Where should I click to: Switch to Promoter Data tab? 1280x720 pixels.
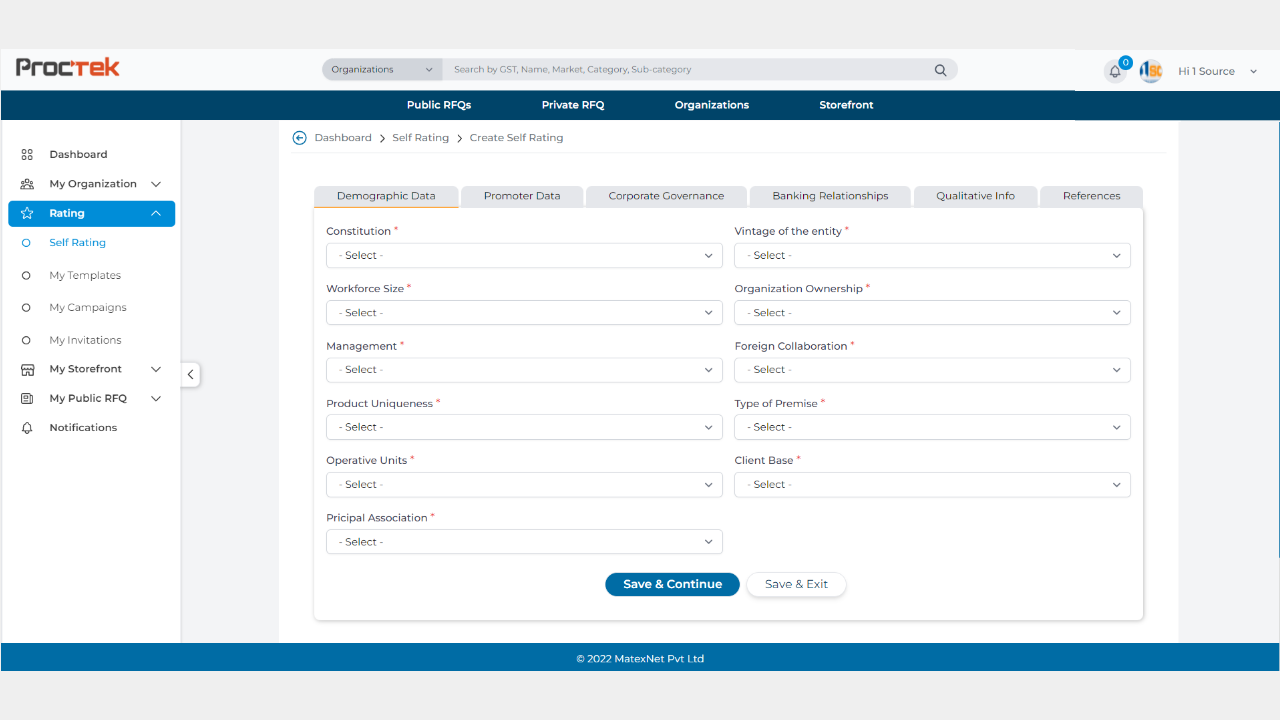click(522, 196)
